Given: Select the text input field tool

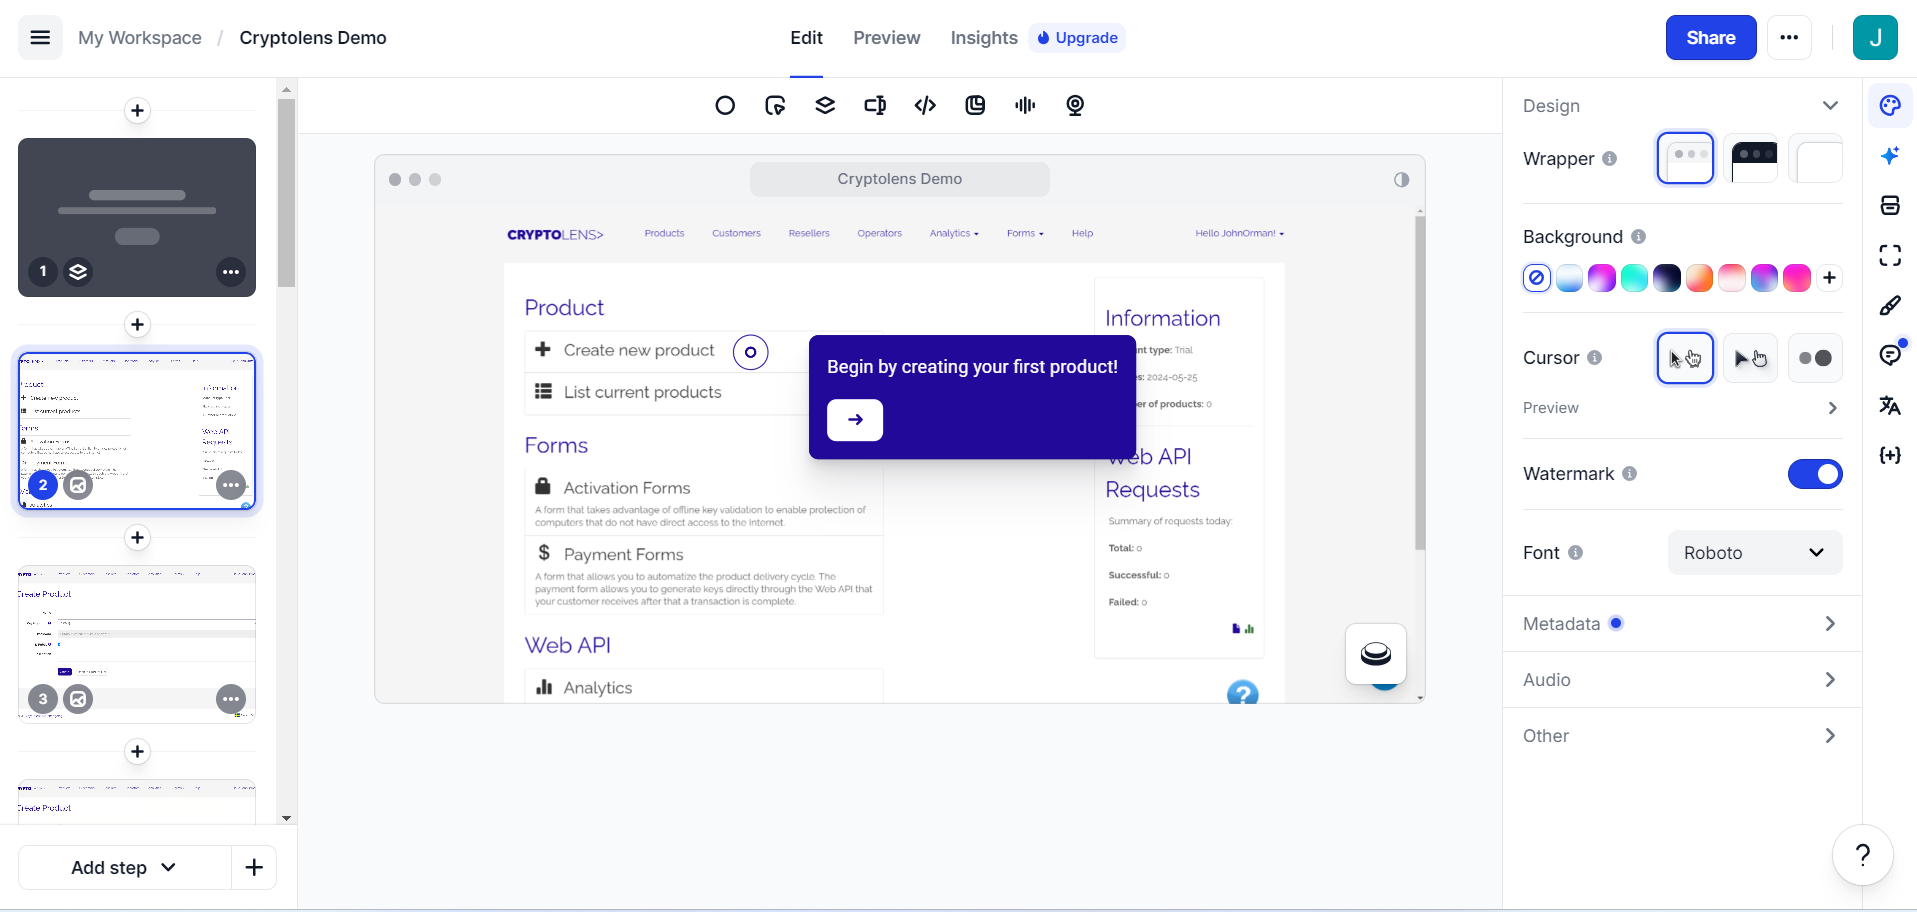Looking at the screenshot, I should (875, 106).
